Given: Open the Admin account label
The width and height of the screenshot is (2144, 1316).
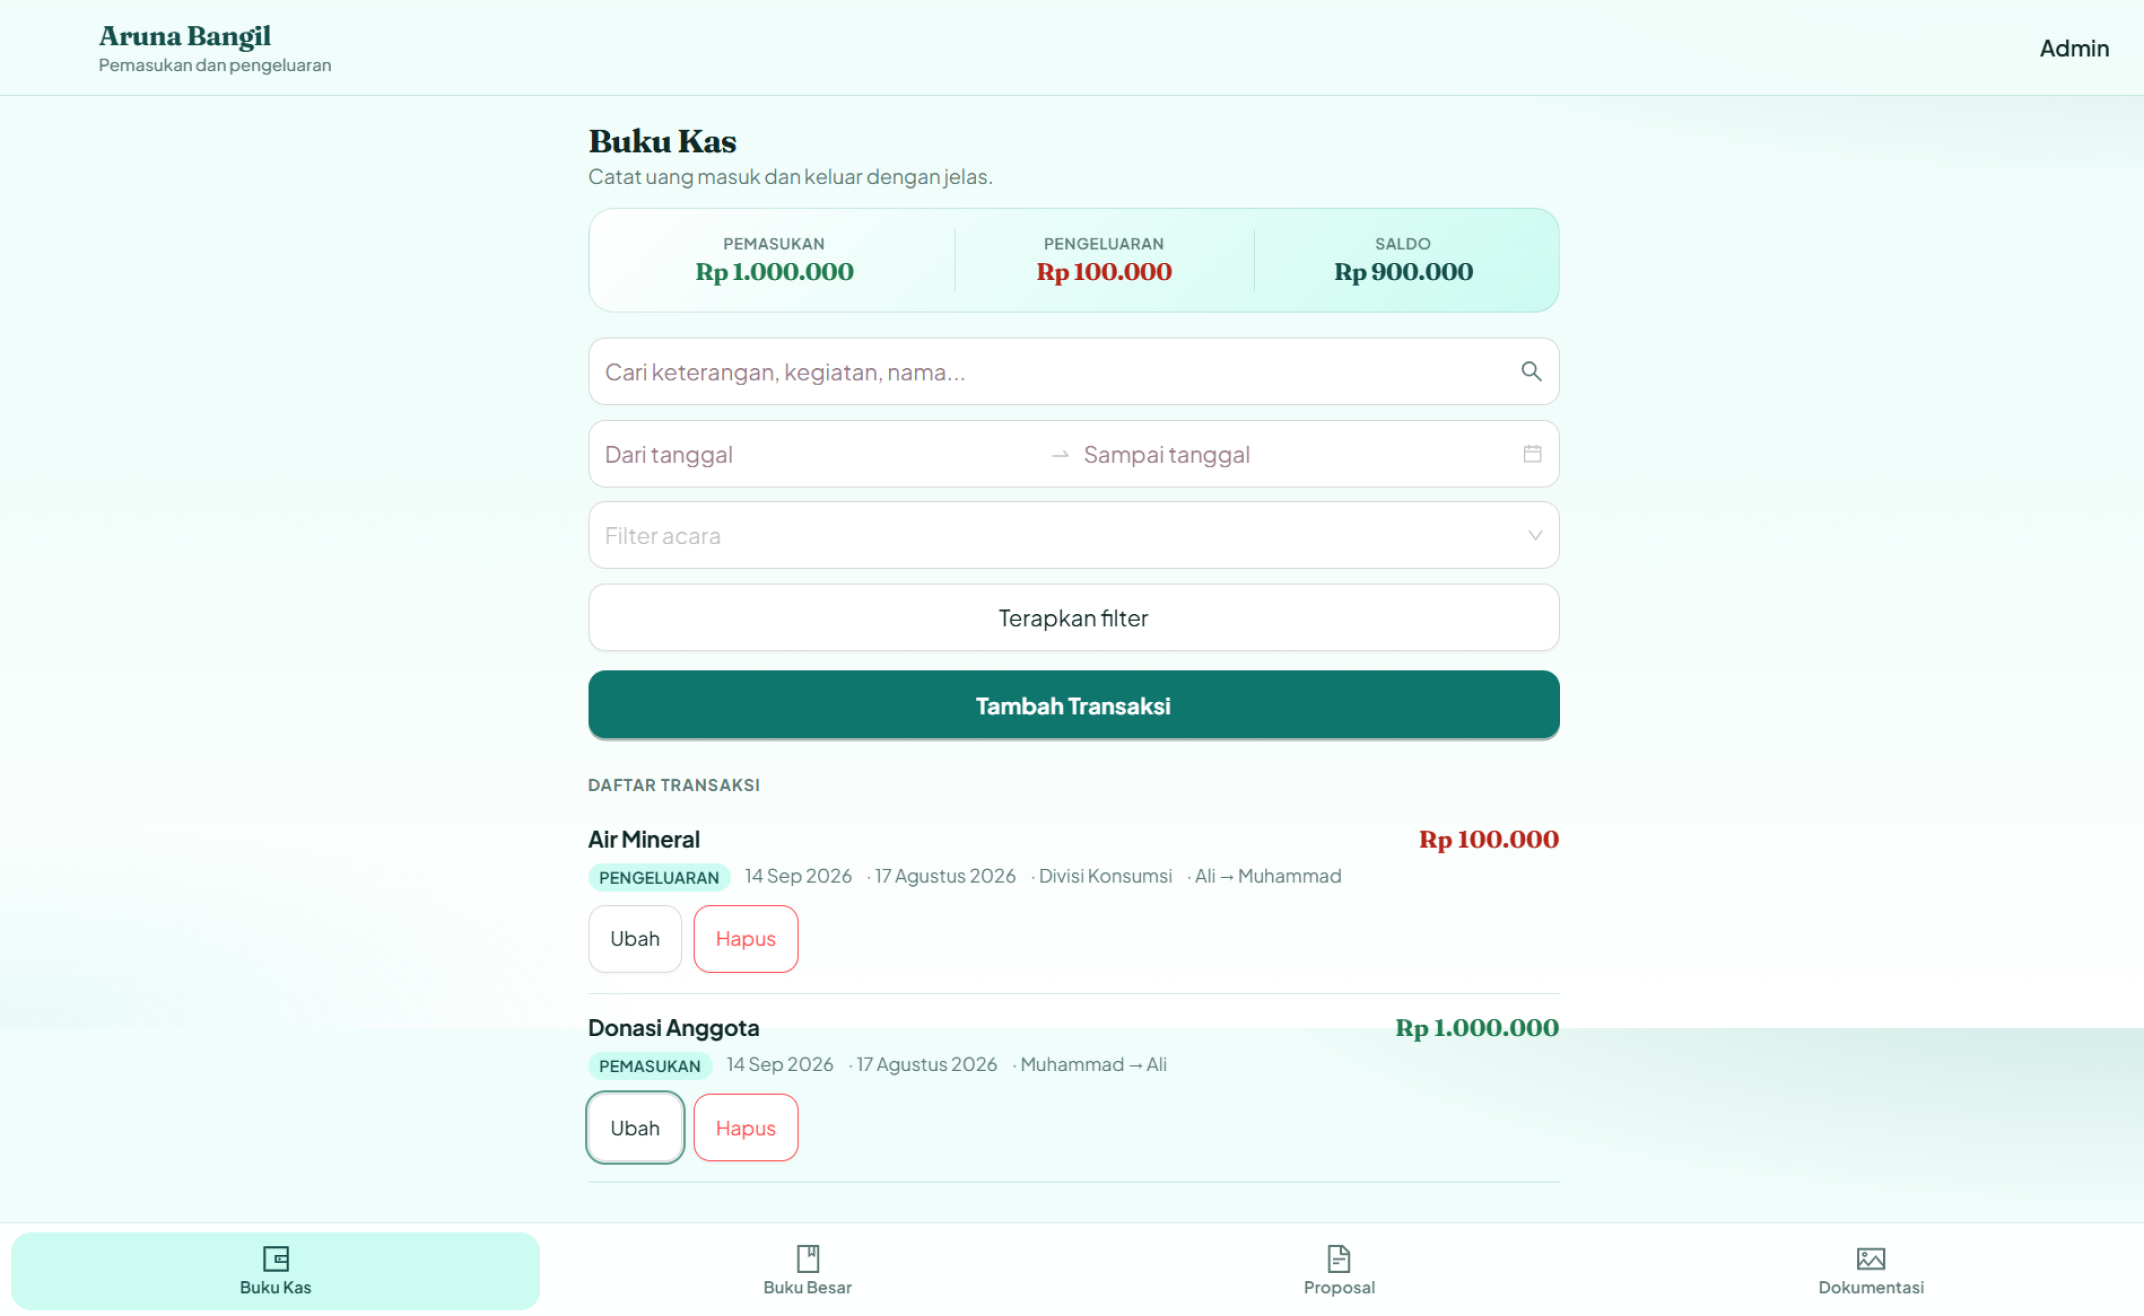Looking at the screenshot, I should coord(2074,48).
